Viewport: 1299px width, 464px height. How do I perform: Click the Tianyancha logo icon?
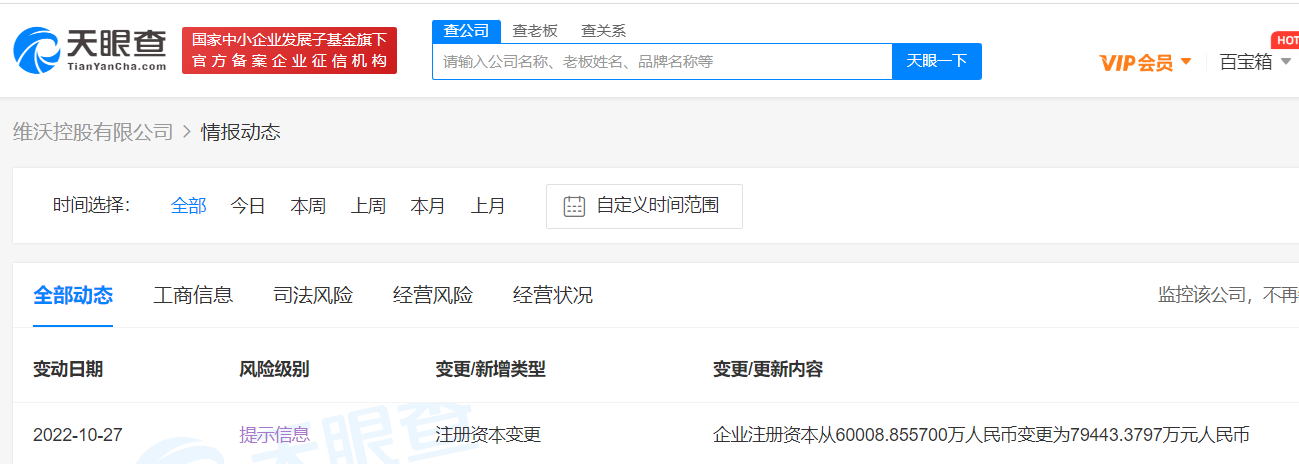click(38, 51)
